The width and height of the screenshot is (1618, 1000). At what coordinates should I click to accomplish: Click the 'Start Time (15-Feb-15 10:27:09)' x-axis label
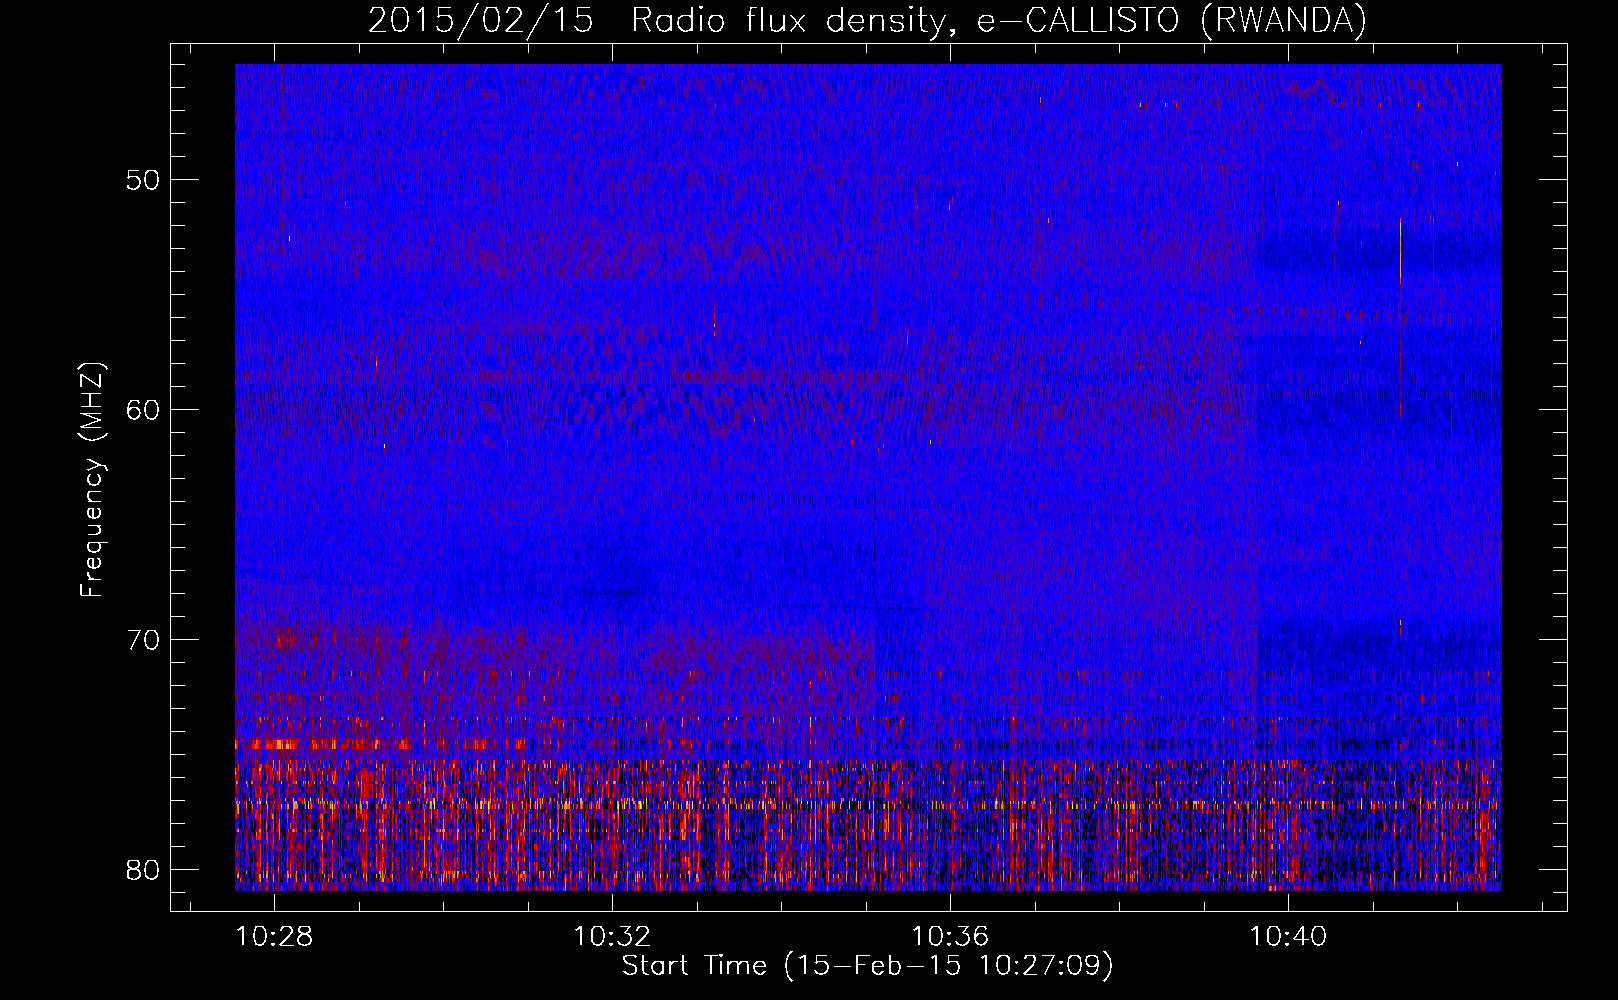pos(867,966)
